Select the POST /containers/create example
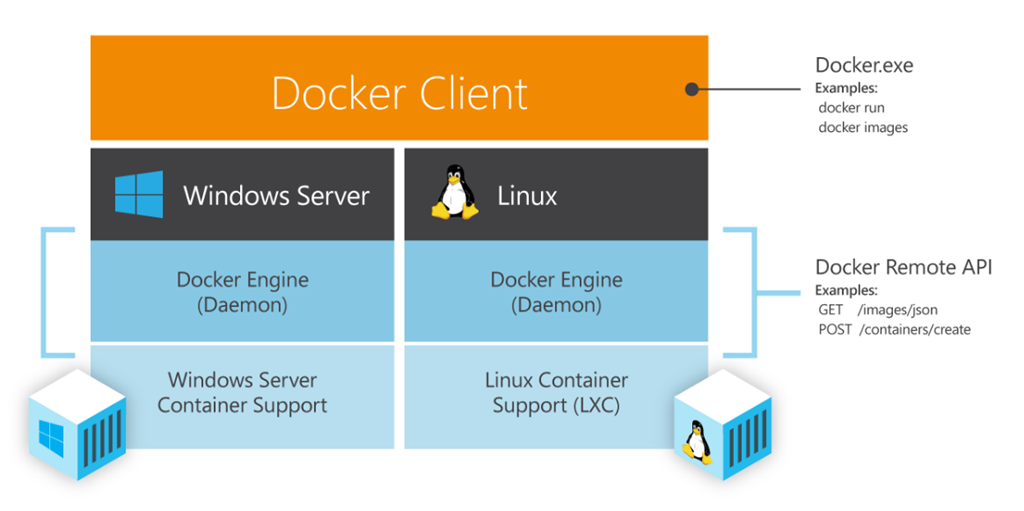 tap(894, 329)
